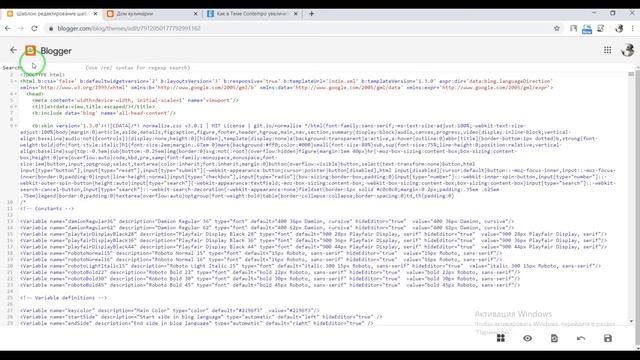Reload the page with refresh icon
This screenshot has height=360, width=640.
pyautogui.click(x=34, y=28)
